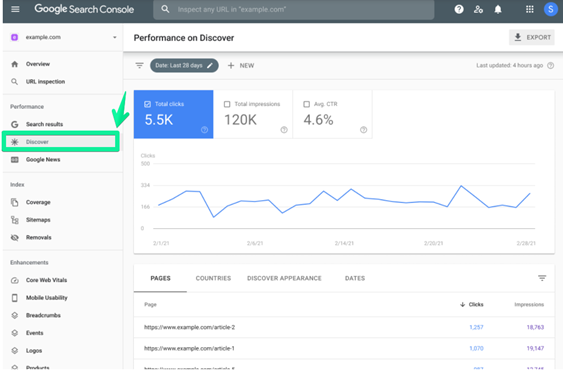563x372 pixels.
Task: Click the EXPORT button
Action: tap(532, 37)
